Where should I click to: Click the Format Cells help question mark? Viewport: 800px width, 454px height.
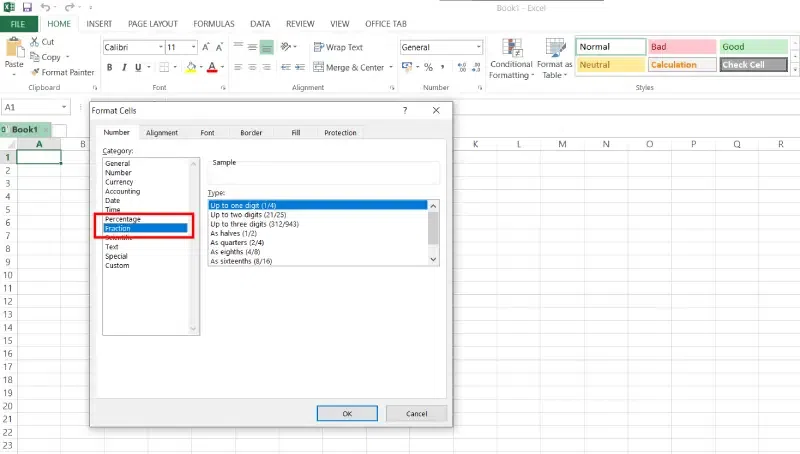(405, 111)
